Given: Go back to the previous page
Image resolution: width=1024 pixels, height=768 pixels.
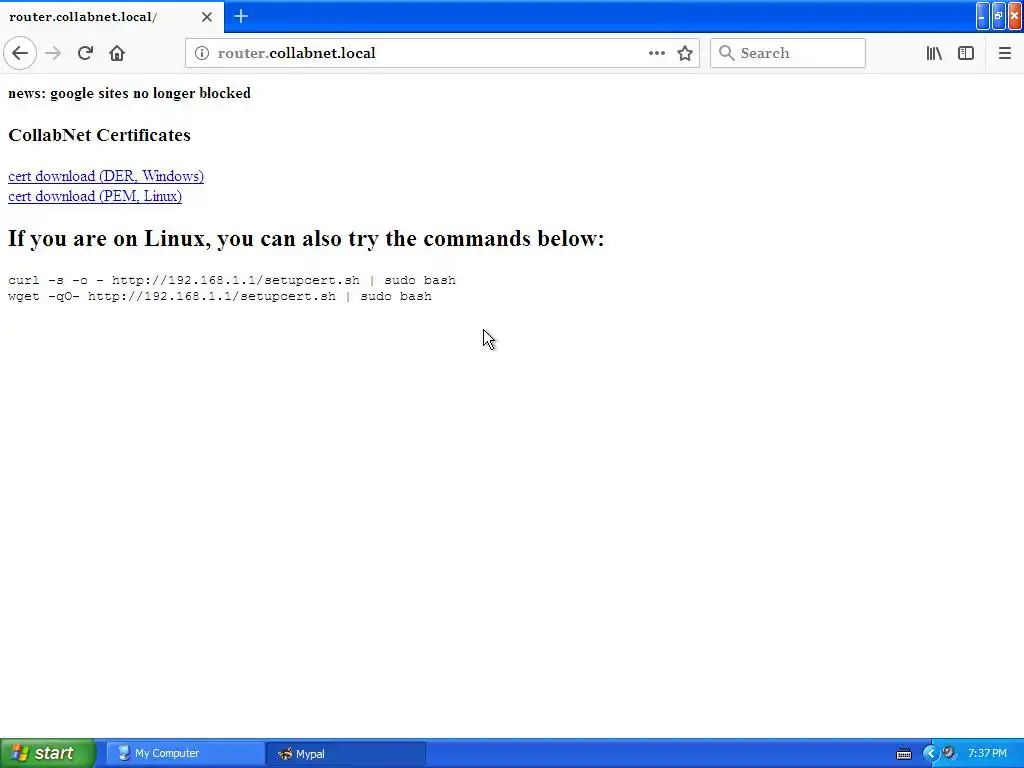Looking at the screenshot, I should pyautogui.click(x=20, y=53).
